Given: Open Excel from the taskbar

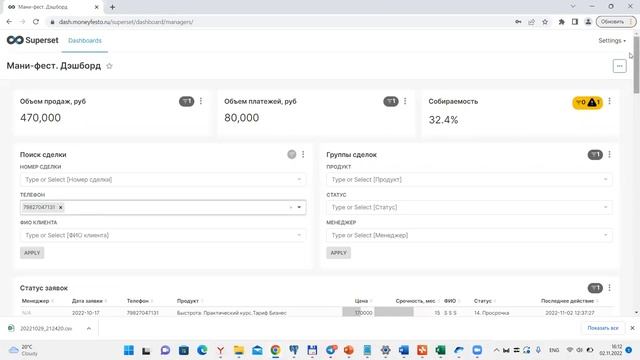Looking at the screenshot, I should pos(440,350).
